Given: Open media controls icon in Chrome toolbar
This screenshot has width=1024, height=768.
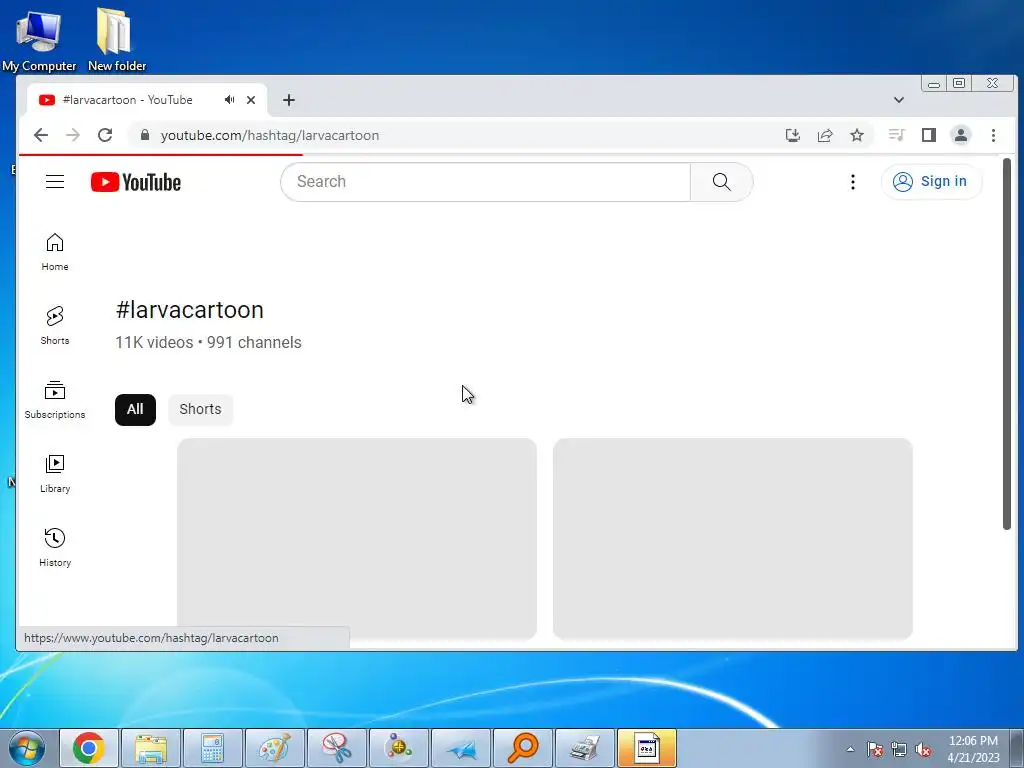Looking at the screenshot, I should click(897, 135).
